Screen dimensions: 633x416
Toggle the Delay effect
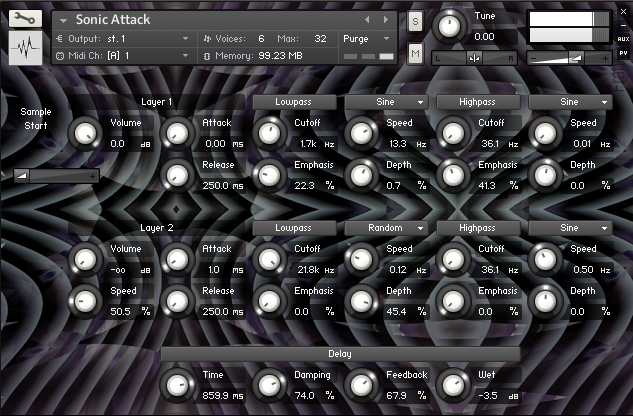340,354
